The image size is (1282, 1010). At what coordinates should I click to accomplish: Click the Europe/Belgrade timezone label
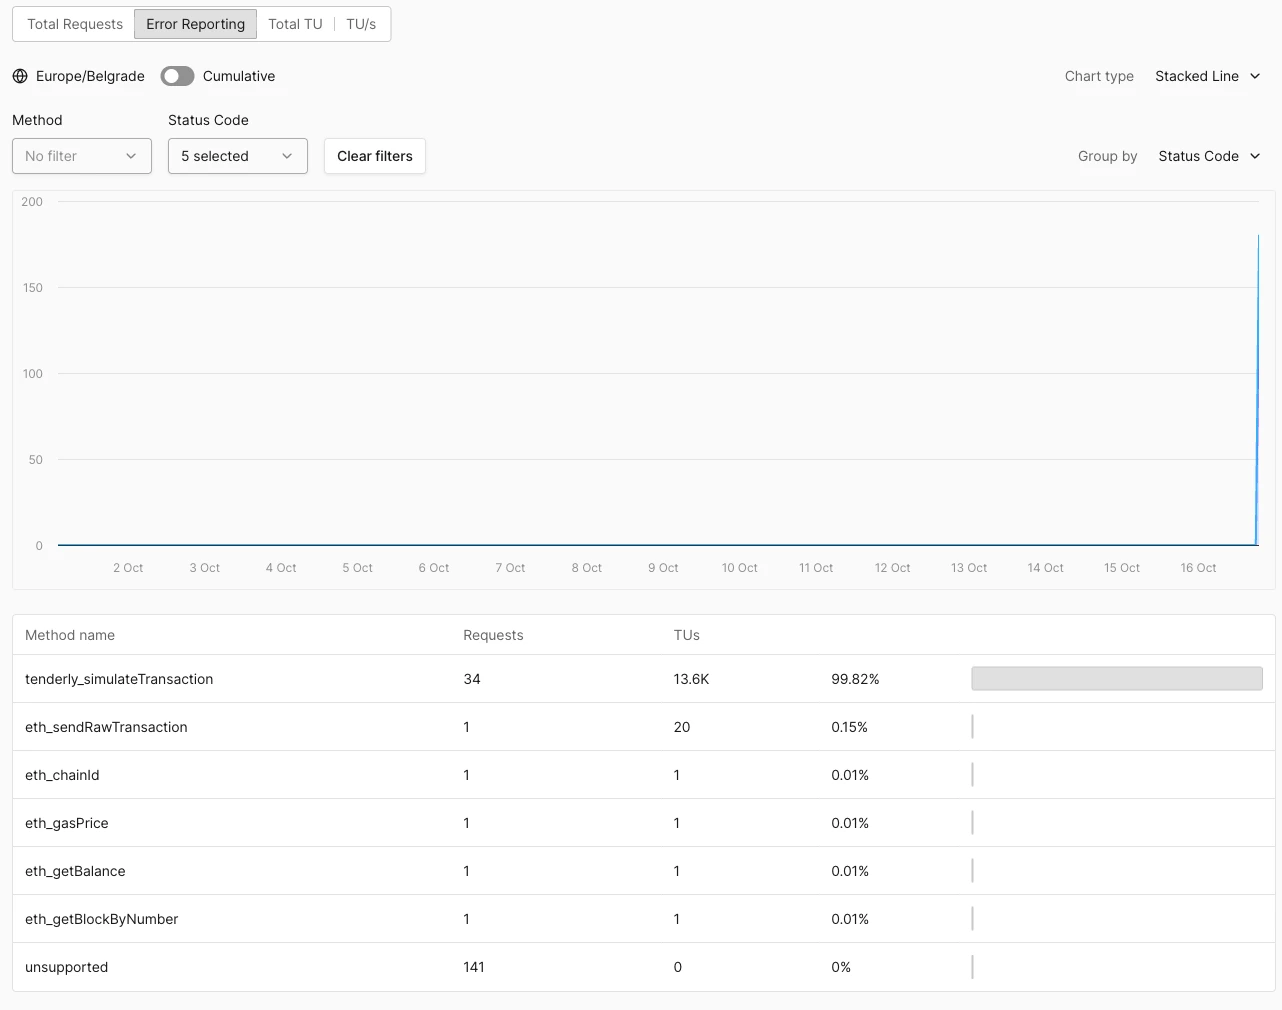point(90,76)
